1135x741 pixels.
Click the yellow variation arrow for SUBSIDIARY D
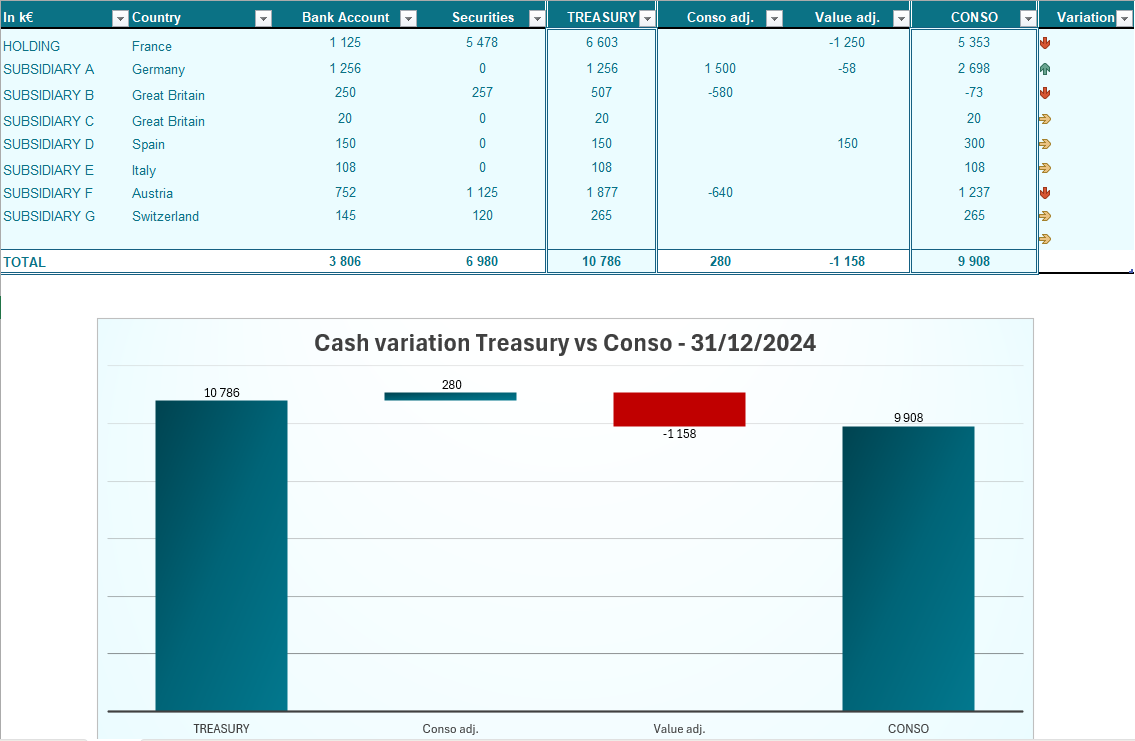click(1045, 144)
